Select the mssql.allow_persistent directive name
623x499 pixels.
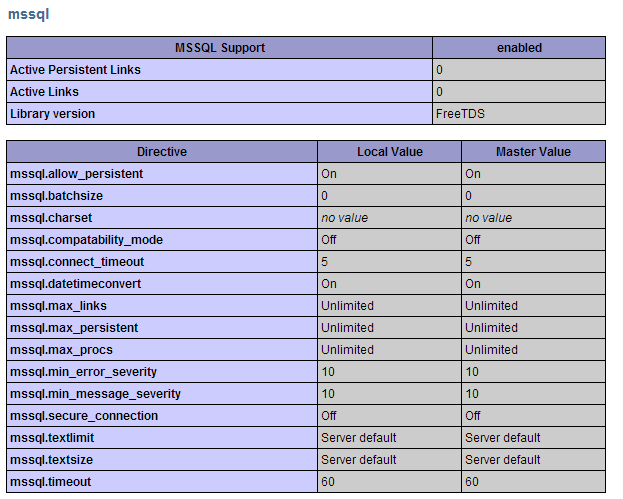[x=76, y=174]
